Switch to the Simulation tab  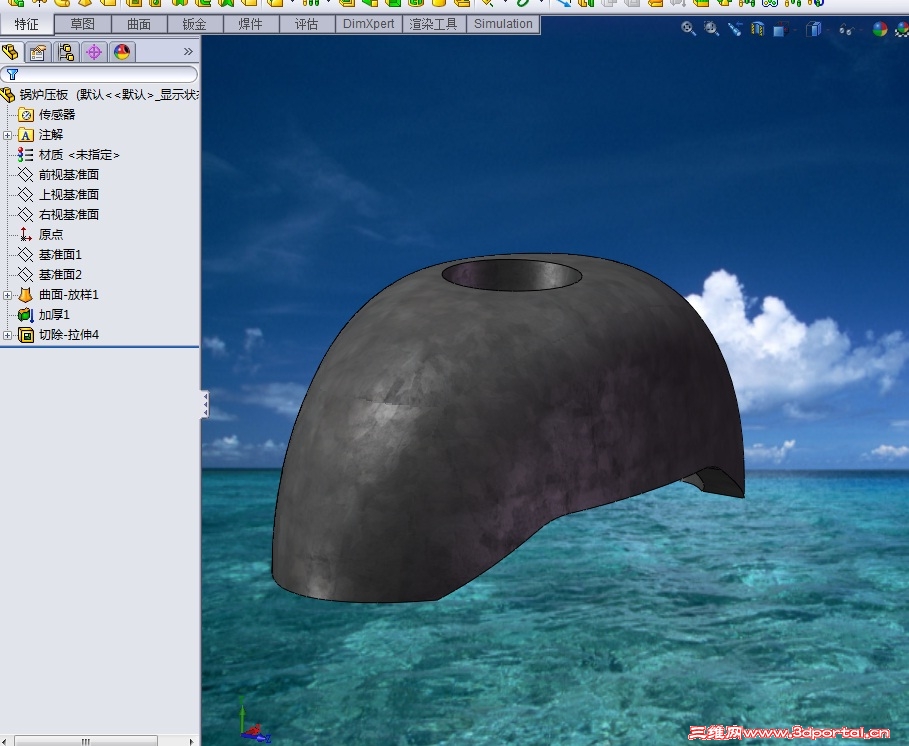pyautogui.click(x=503, y=24)
